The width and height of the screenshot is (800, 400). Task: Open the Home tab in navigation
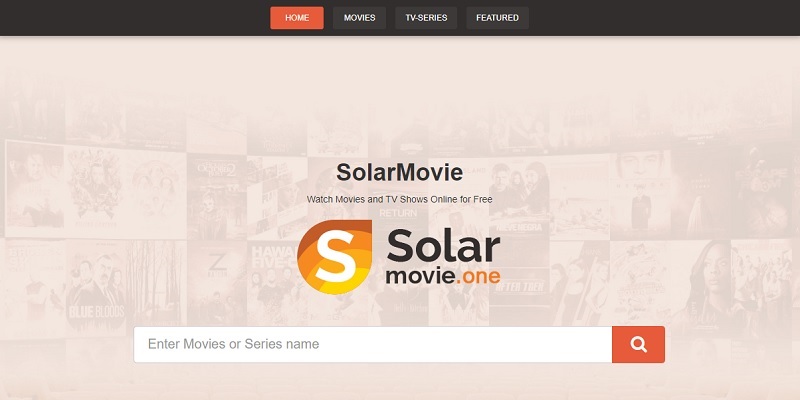pos(296,18)
